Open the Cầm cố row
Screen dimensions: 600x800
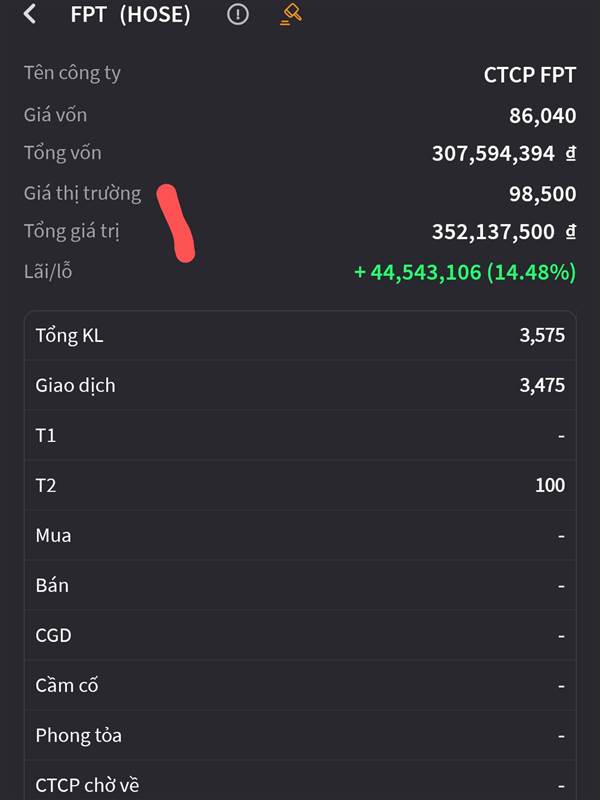(300, 685)
